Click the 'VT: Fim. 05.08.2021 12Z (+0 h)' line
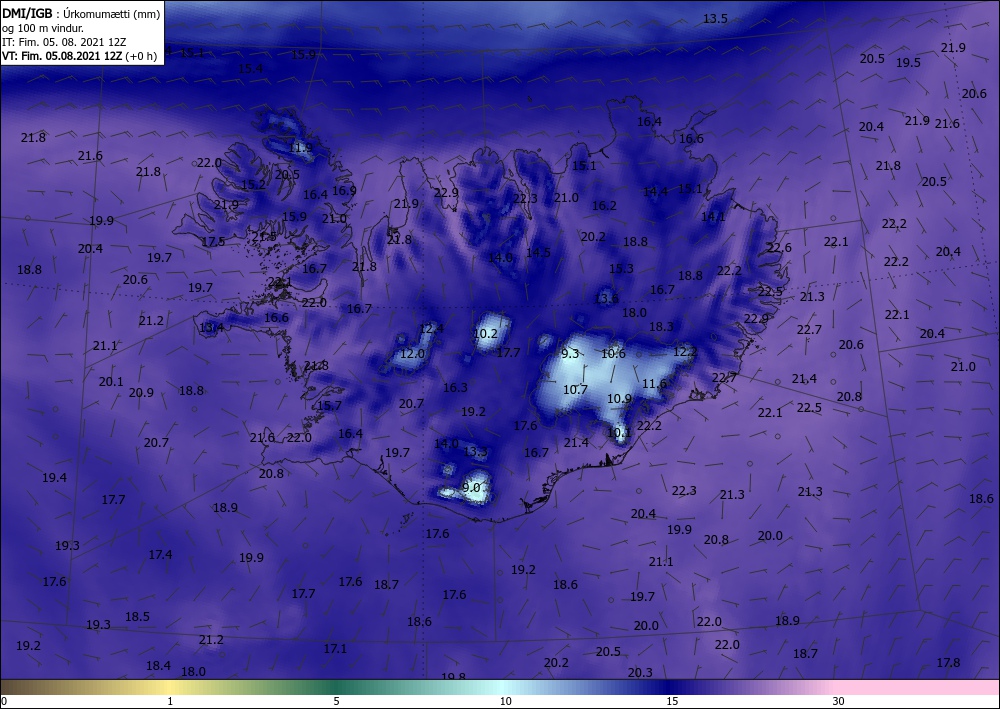The width and height of the screenshot is (1000, 709). coord(79,55)
